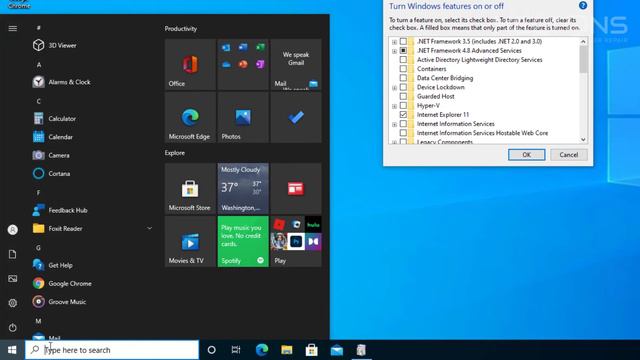Screen dimensions: 640x360
Task: Open Get Help app
Action: pos(53,265)
